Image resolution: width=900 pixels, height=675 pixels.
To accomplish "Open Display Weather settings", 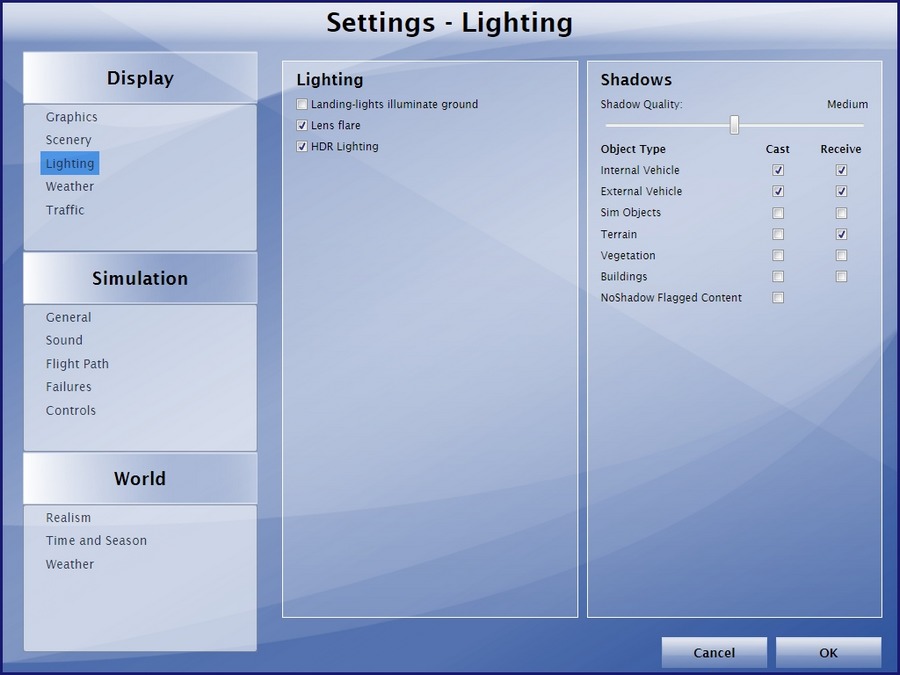I will (x=69, y=187).
